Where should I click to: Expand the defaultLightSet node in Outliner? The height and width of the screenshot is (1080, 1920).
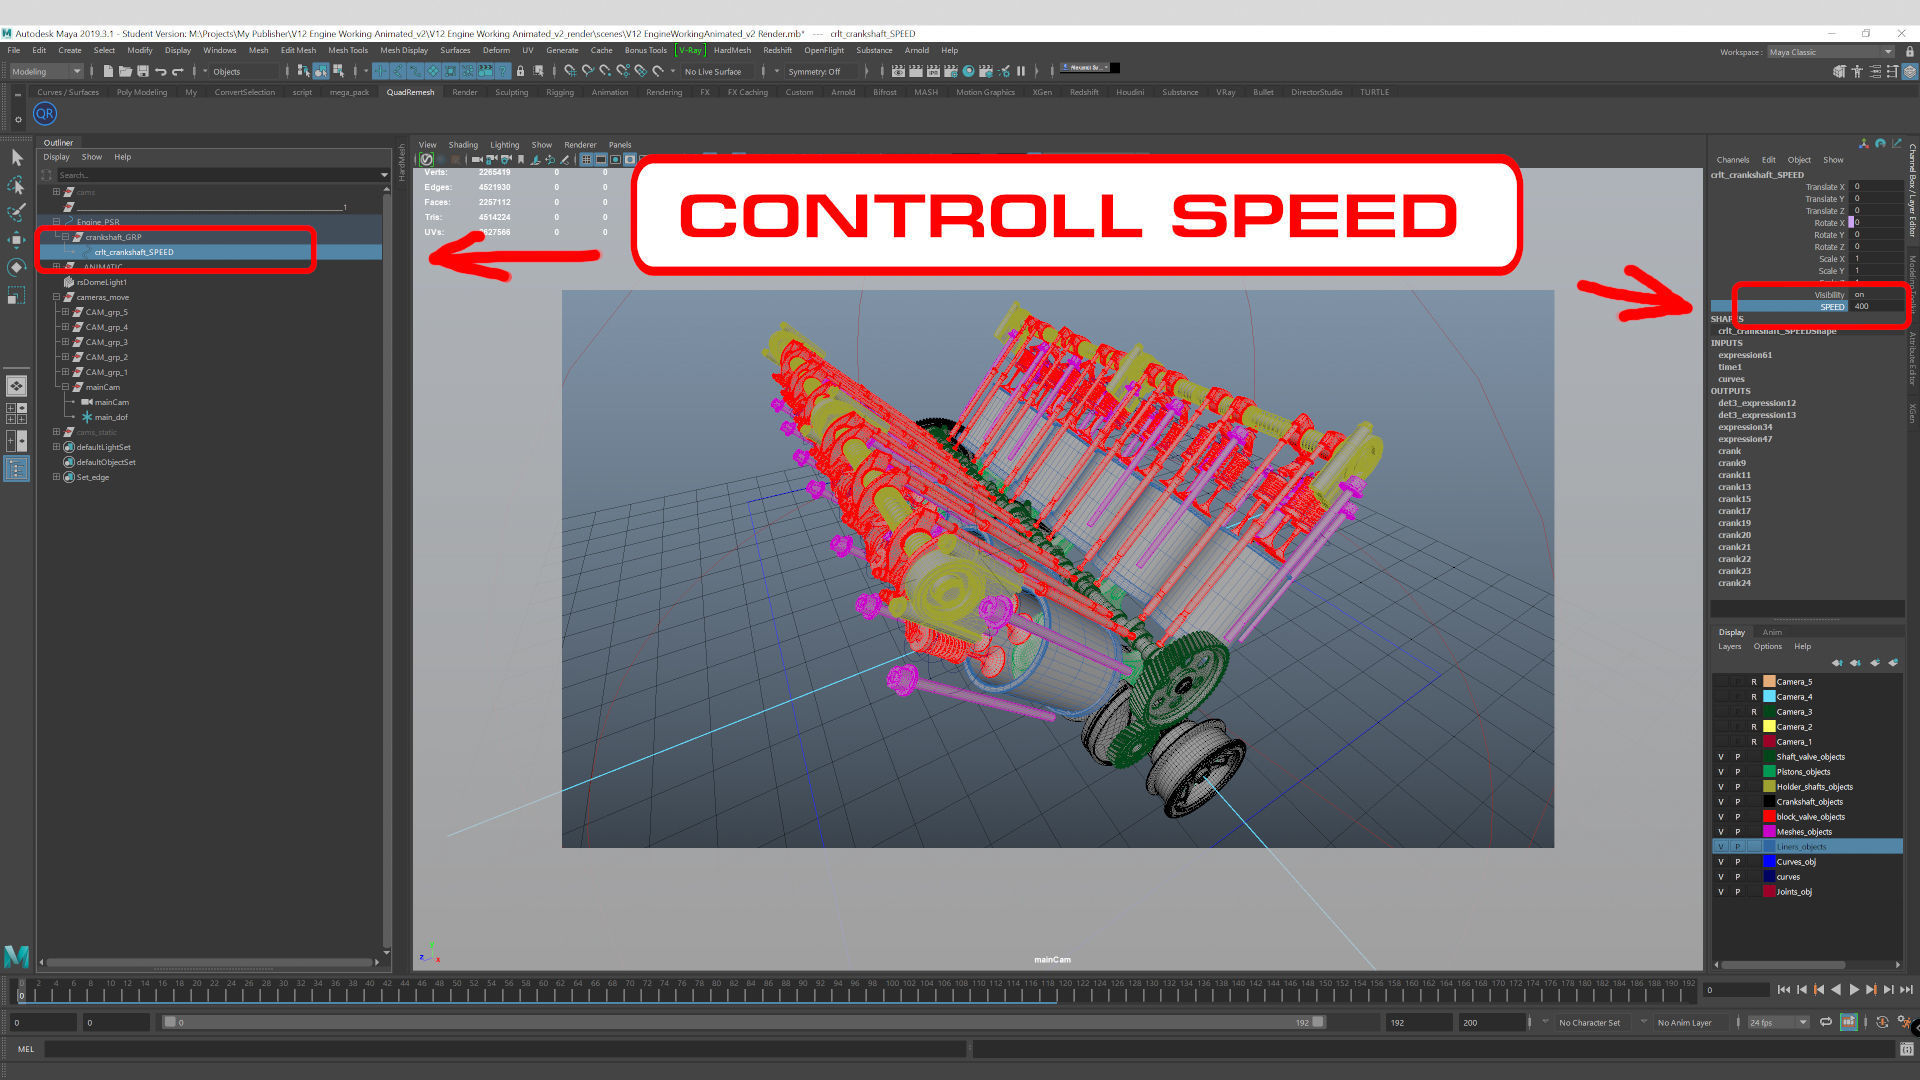[57, 447]
